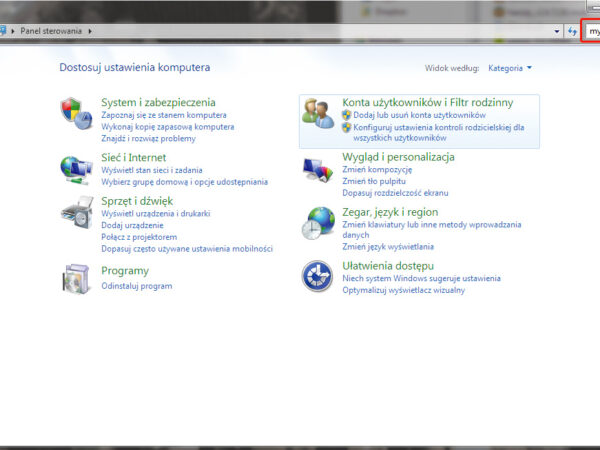
Task: Click the Konta użytkowników people icon
Action: point(319,112)
